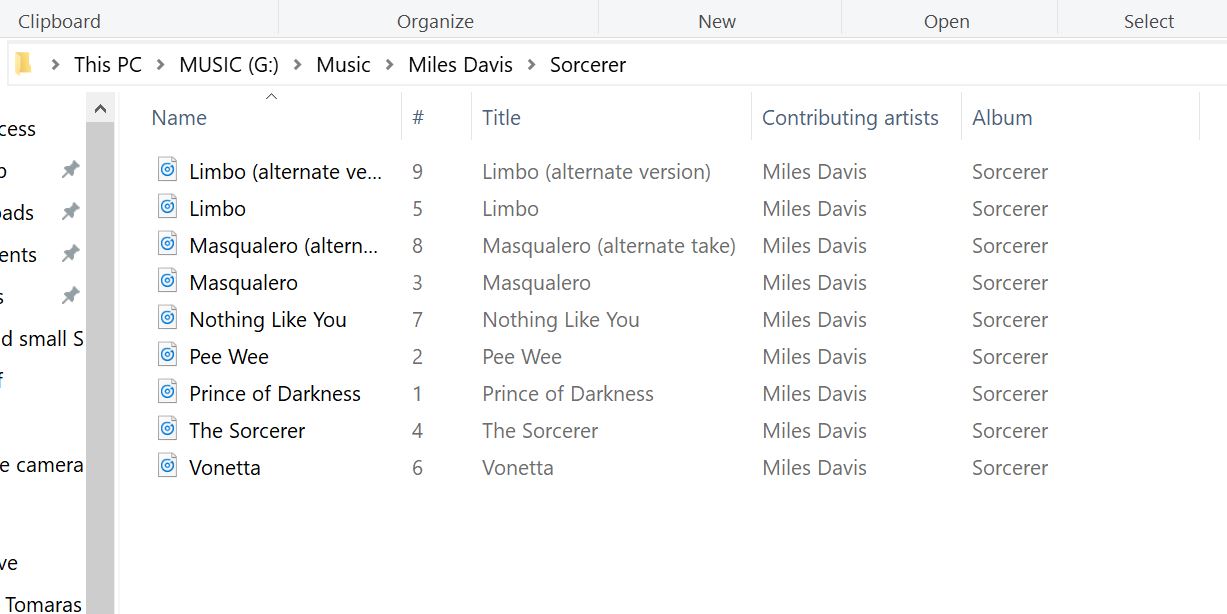Sort by the Title column header
Viewport: 1227px width, 614px height.
[501, 118]
